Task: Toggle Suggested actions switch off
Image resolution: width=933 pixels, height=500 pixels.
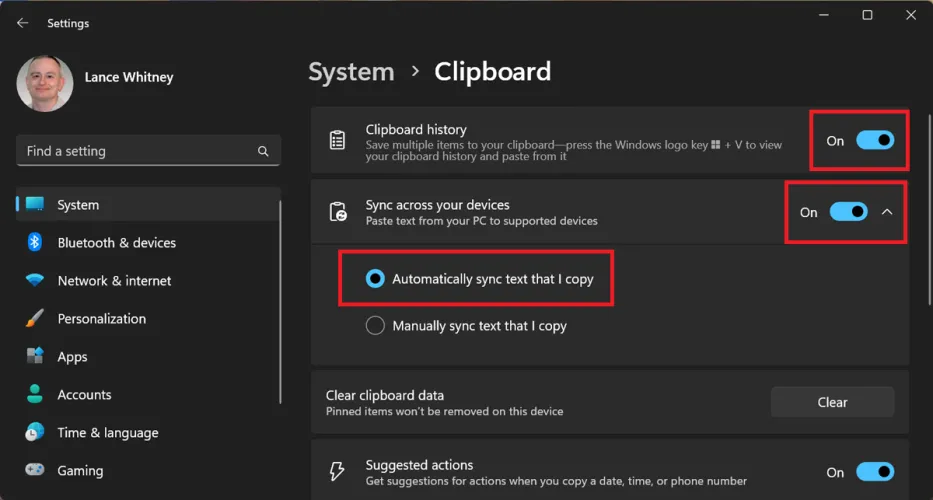Action: (874, 472)
